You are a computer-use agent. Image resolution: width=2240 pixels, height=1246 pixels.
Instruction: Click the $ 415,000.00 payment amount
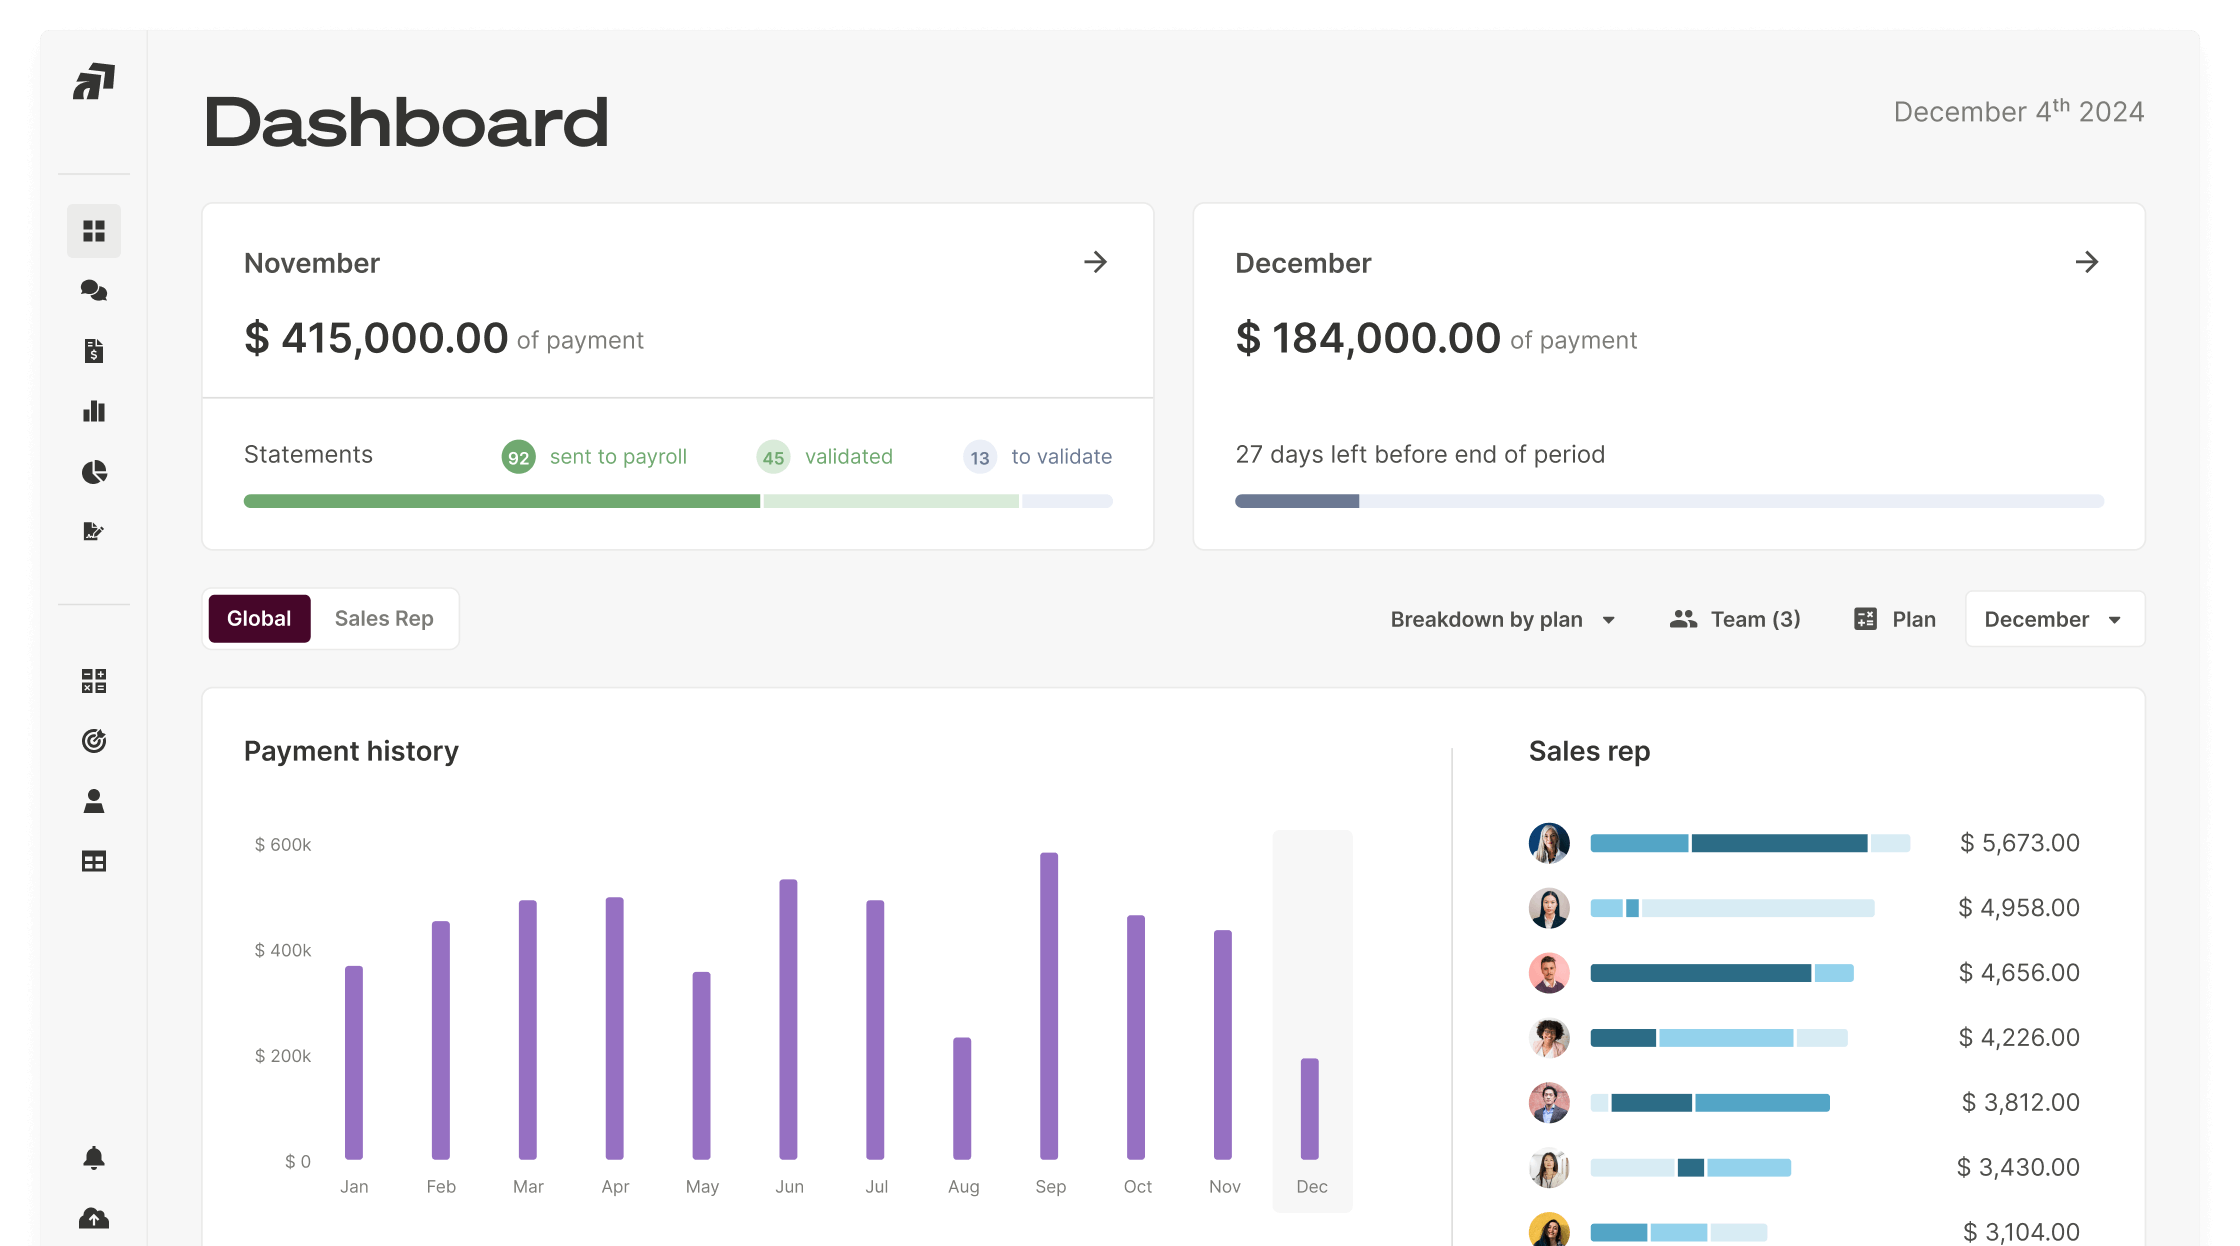376,338
